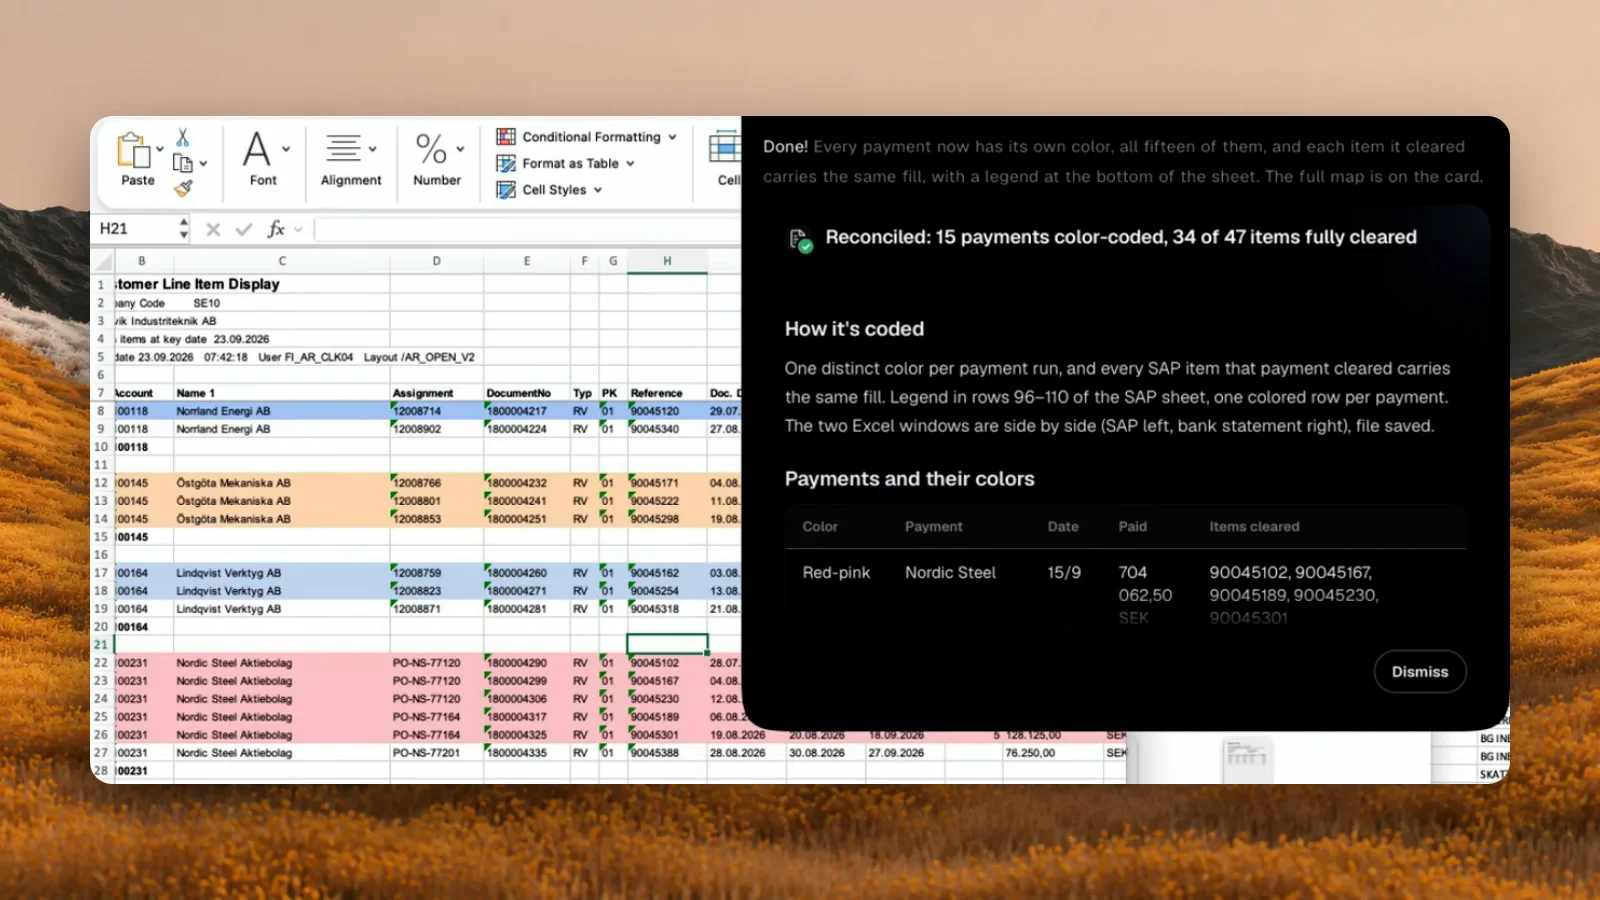Screen dimensions: 1600x900
Task: Click 'Payments and their colors' heading
Action: pos(910,479)
